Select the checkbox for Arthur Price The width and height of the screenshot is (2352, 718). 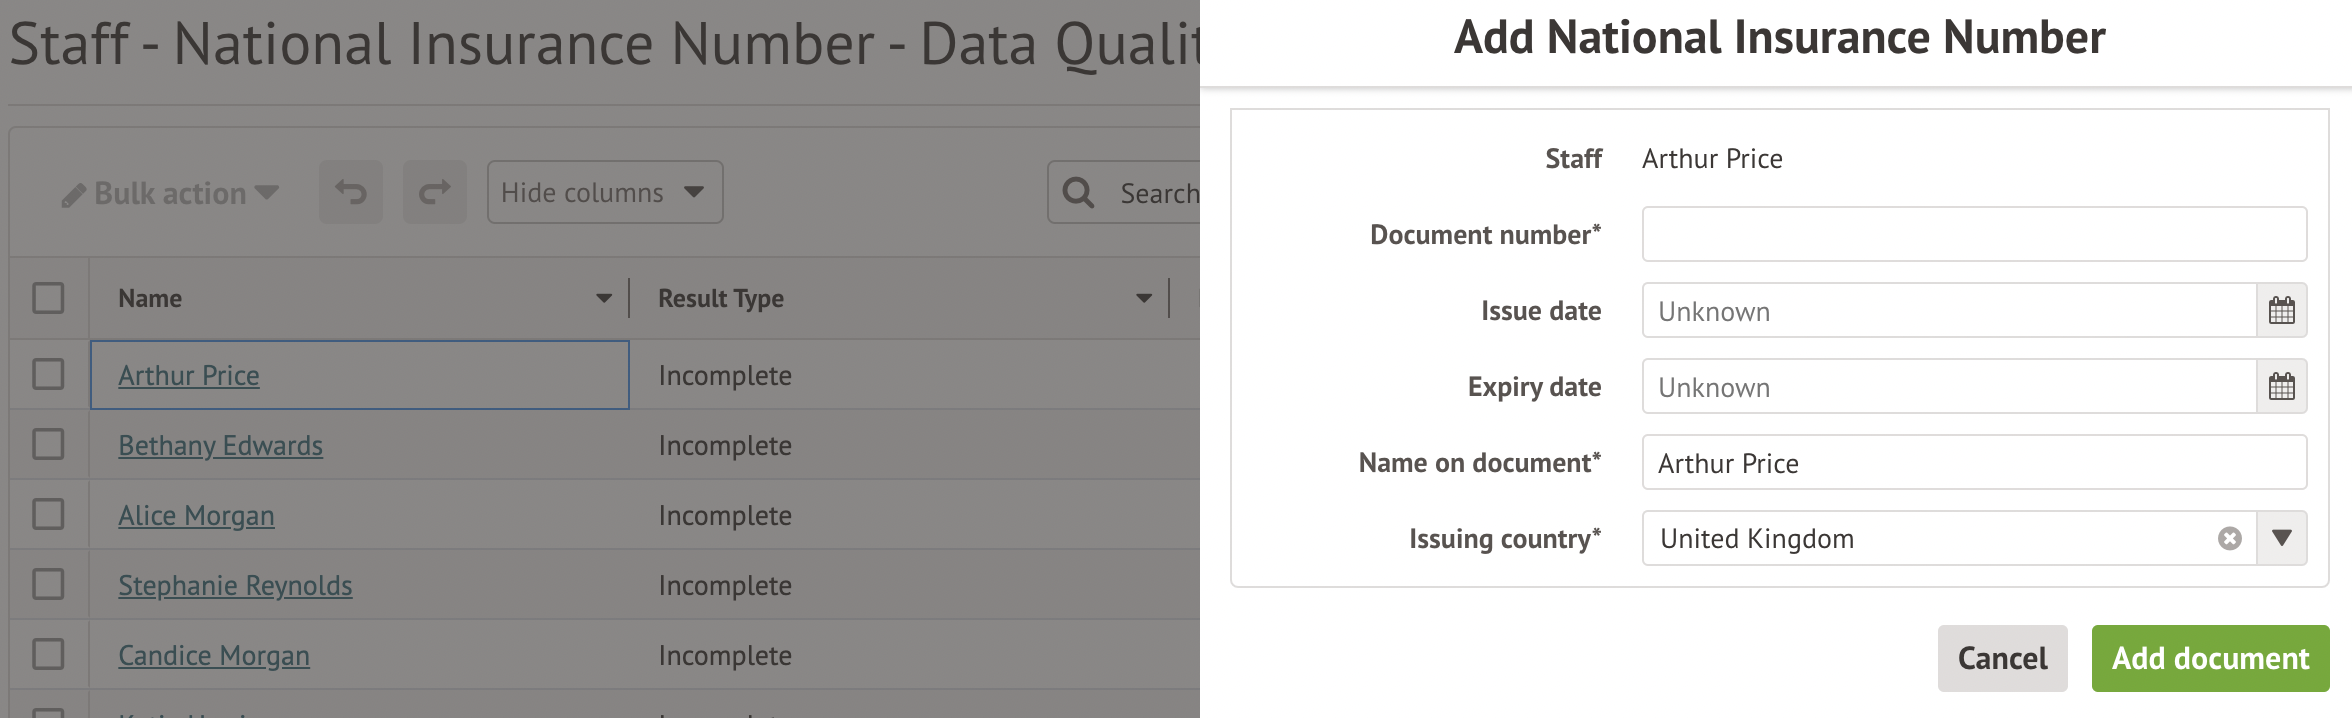pos(48,375)
